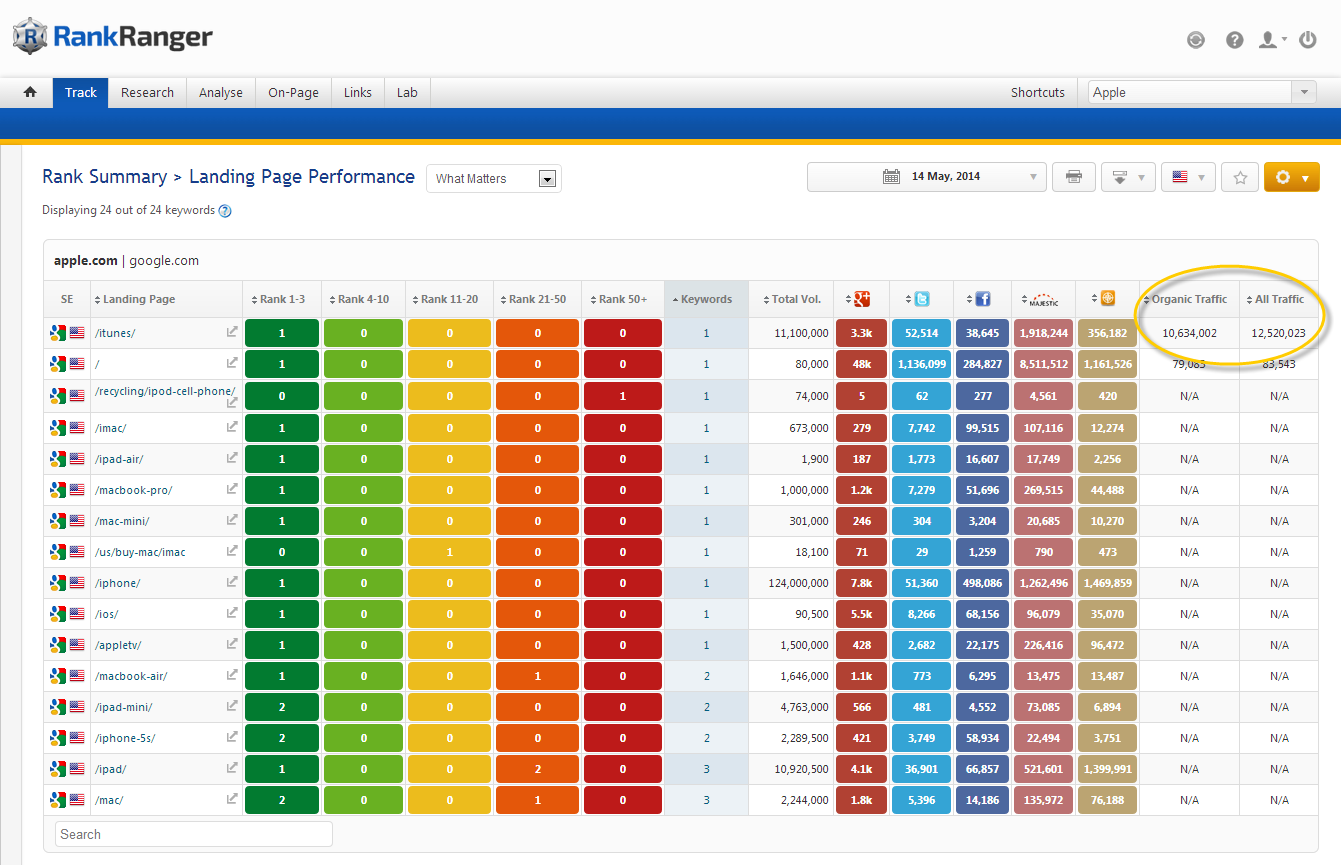The image size is (1341, 865).
Task: Click the Home icon in navigation bar
Action: coord(30,92)
